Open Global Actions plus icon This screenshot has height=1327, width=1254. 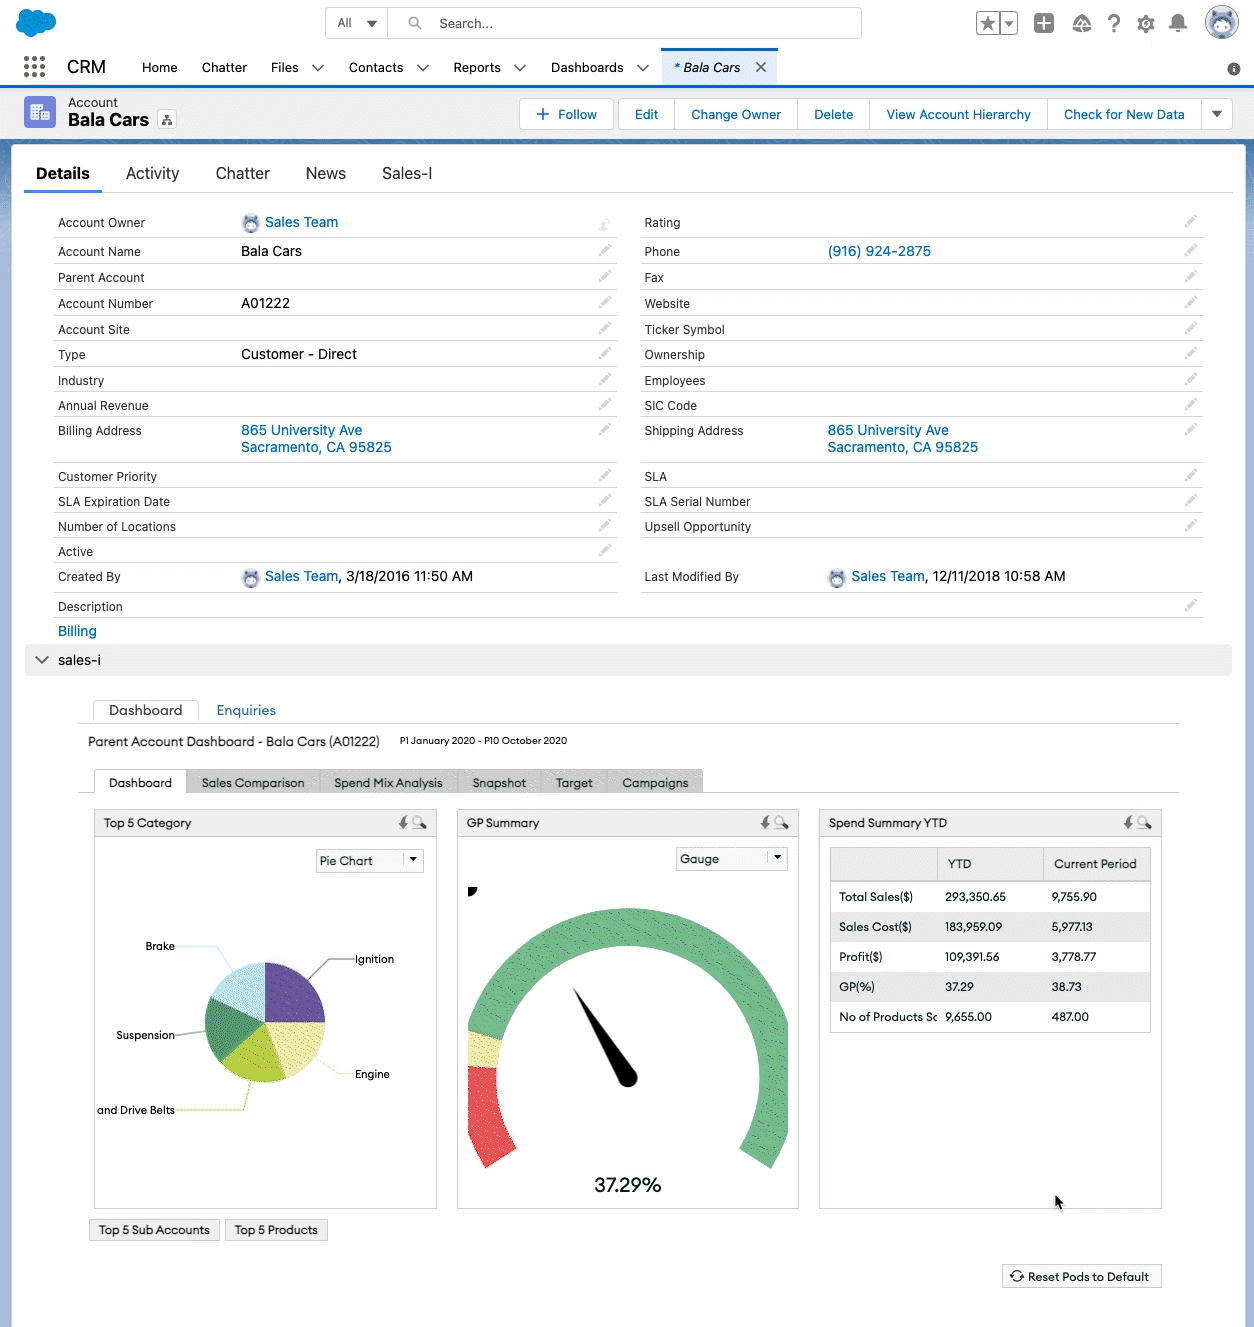point(1043,24)
